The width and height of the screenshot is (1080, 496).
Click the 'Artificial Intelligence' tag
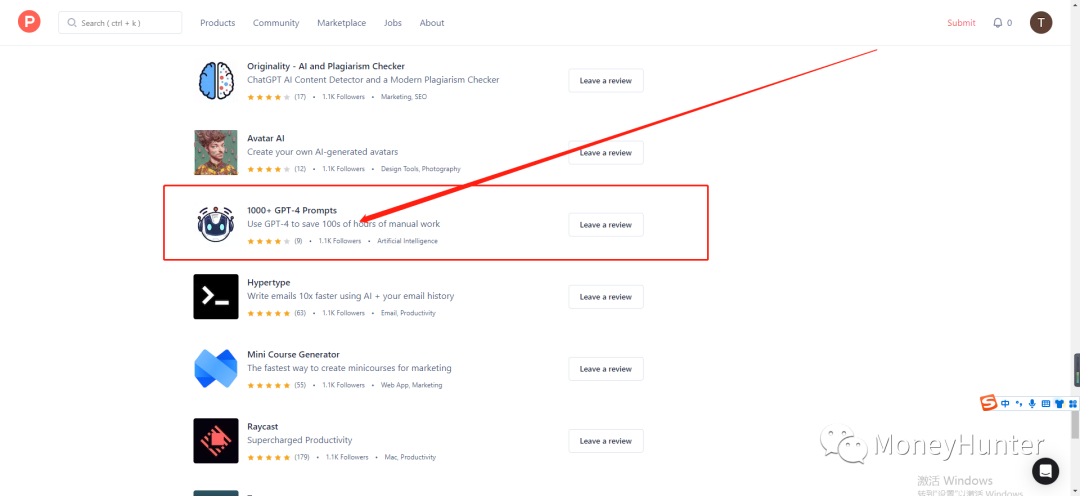[x=407, y=241]
